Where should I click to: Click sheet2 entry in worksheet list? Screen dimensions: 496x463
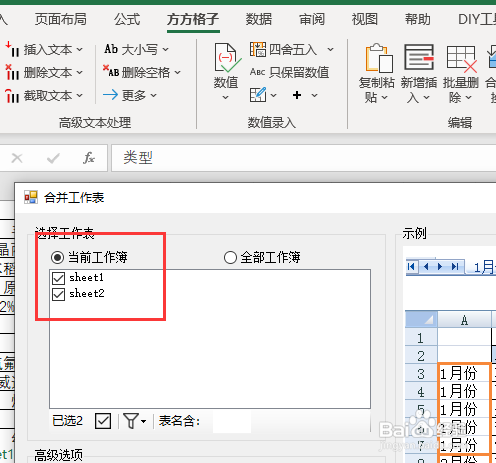pos(87,294)
